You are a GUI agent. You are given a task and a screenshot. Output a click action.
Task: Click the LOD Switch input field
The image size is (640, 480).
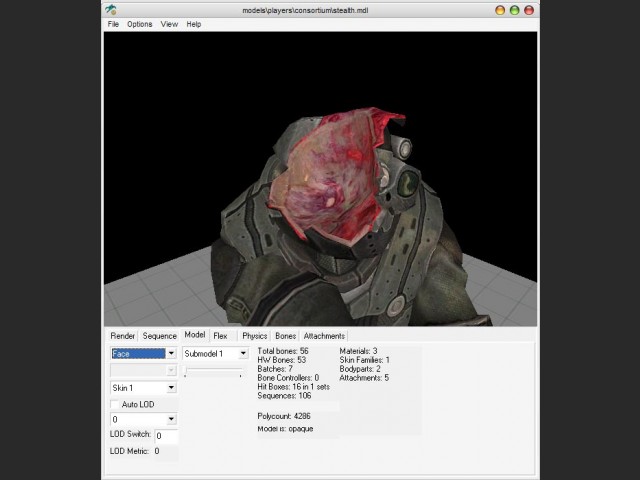[x=166, y=436]
